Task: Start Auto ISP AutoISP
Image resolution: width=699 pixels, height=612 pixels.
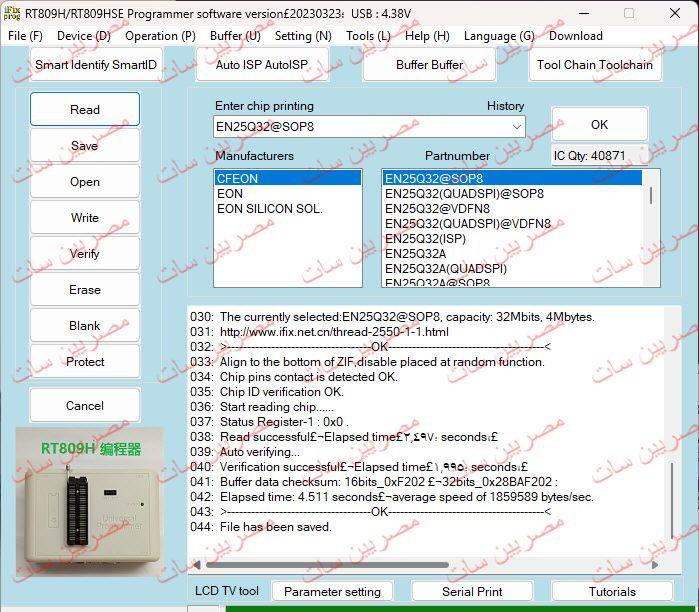Action: pos(262,65)
